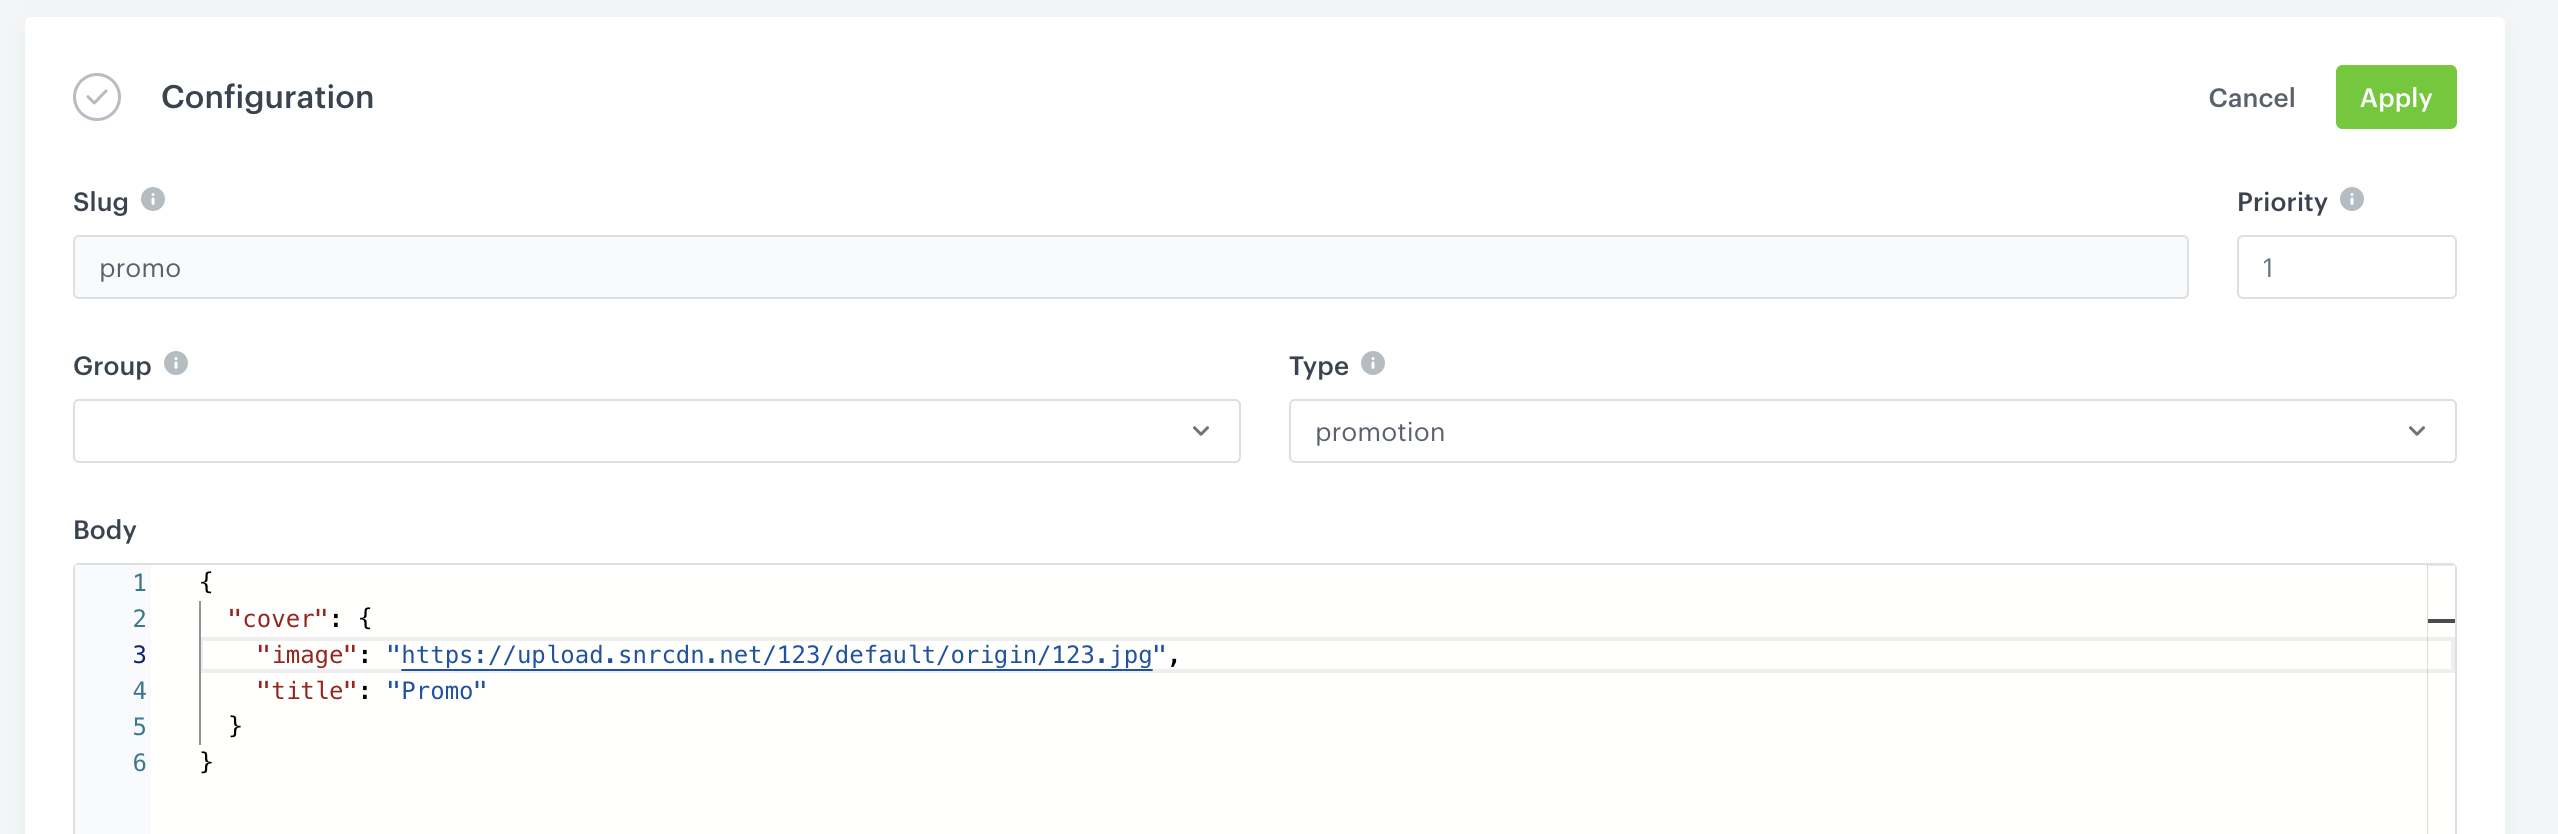
Task: Click the info icon next to Priority
Action: (2352, 199)
